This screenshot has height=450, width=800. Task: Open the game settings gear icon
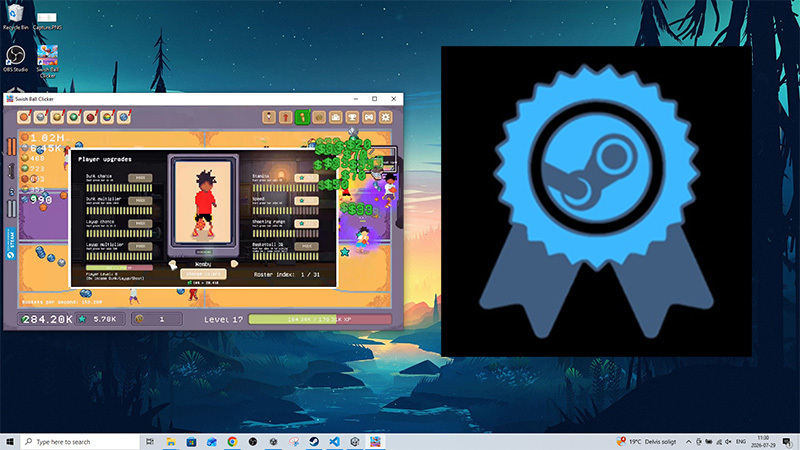[386, 117]
